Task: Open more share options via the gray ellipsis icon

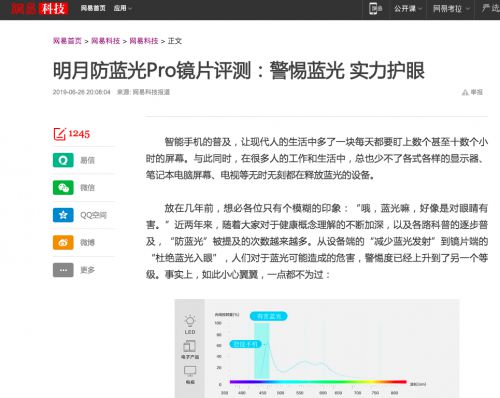Action: 63,270
